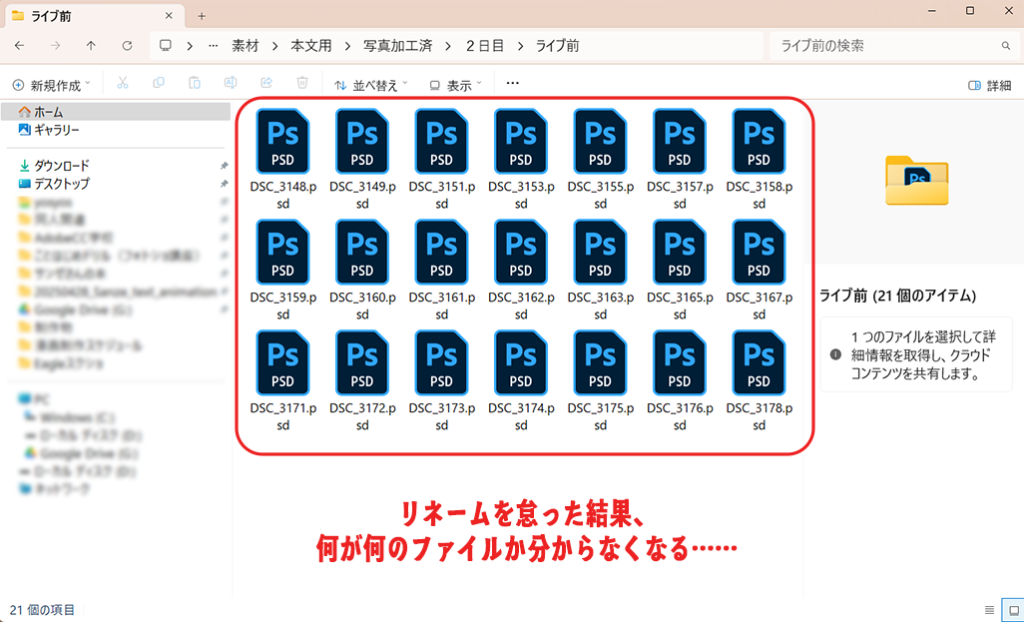Click the PC monitor icon in address bar
The height and width of the screenshot is (622, 1024).
point(166,46)
